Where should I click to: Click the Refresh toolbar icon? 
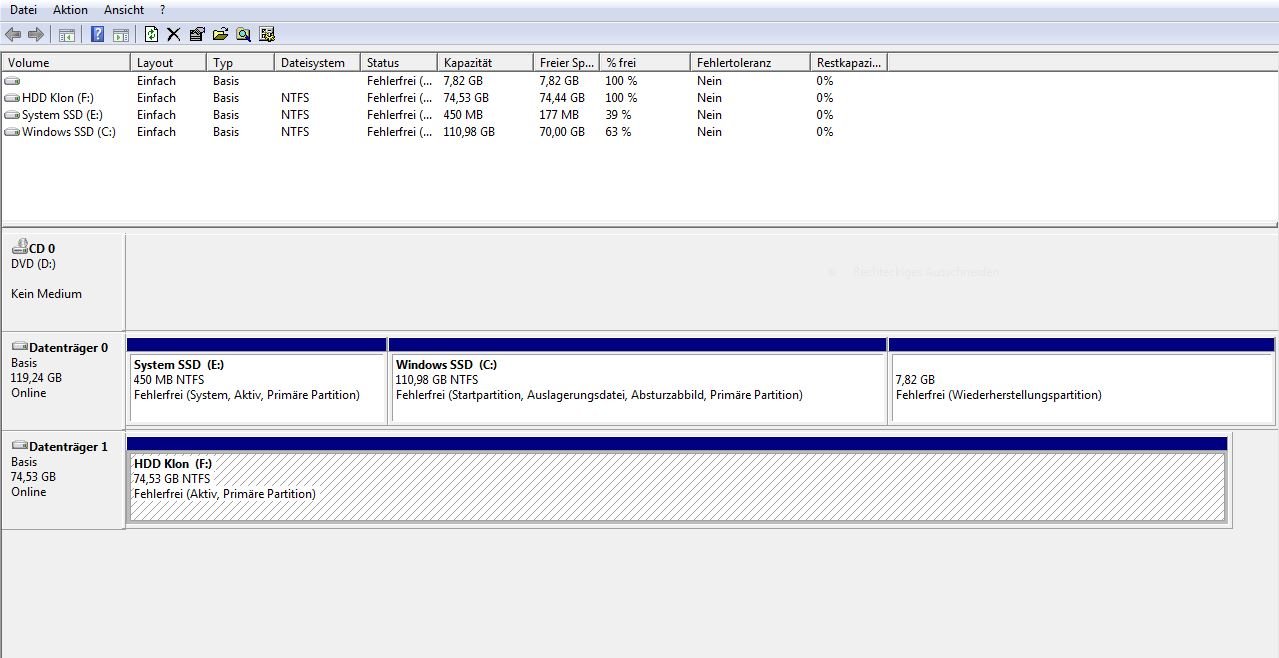[x=151, y=35]
